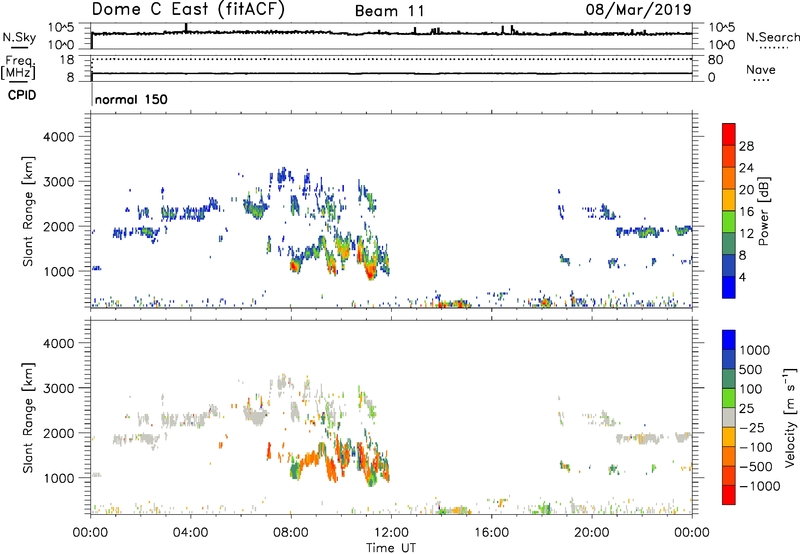The width and height of the screenshot is (800, 554).
Task: Click the "80" Nave axis tick
Action: (715, 60)
